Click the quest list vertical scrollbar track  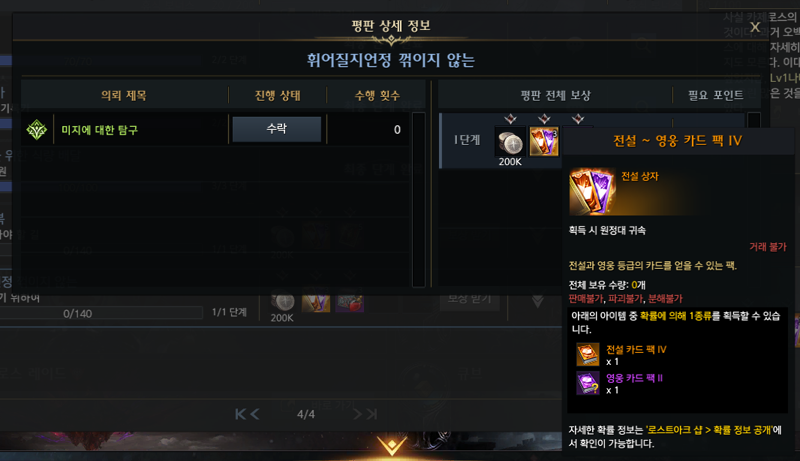pos(418,199)
